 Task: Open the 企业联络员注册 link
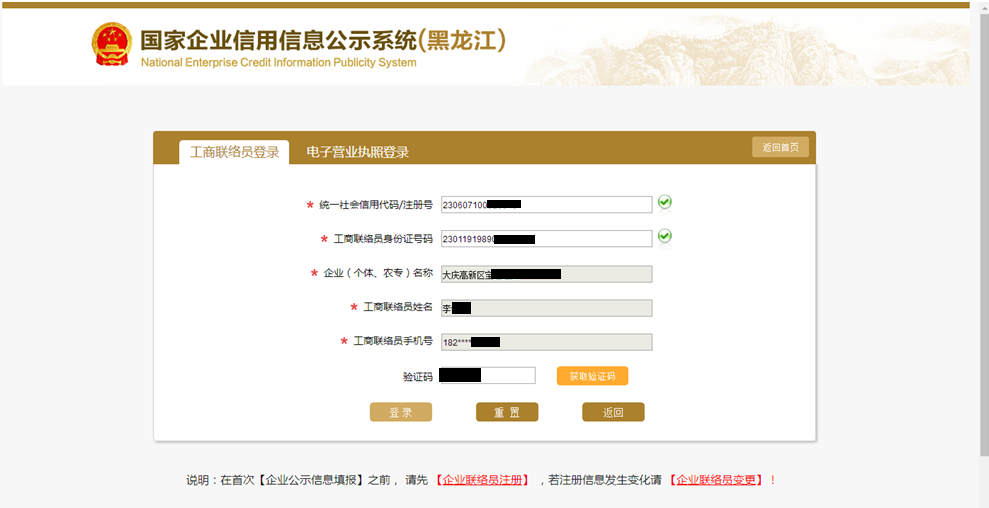coord(485,480)
